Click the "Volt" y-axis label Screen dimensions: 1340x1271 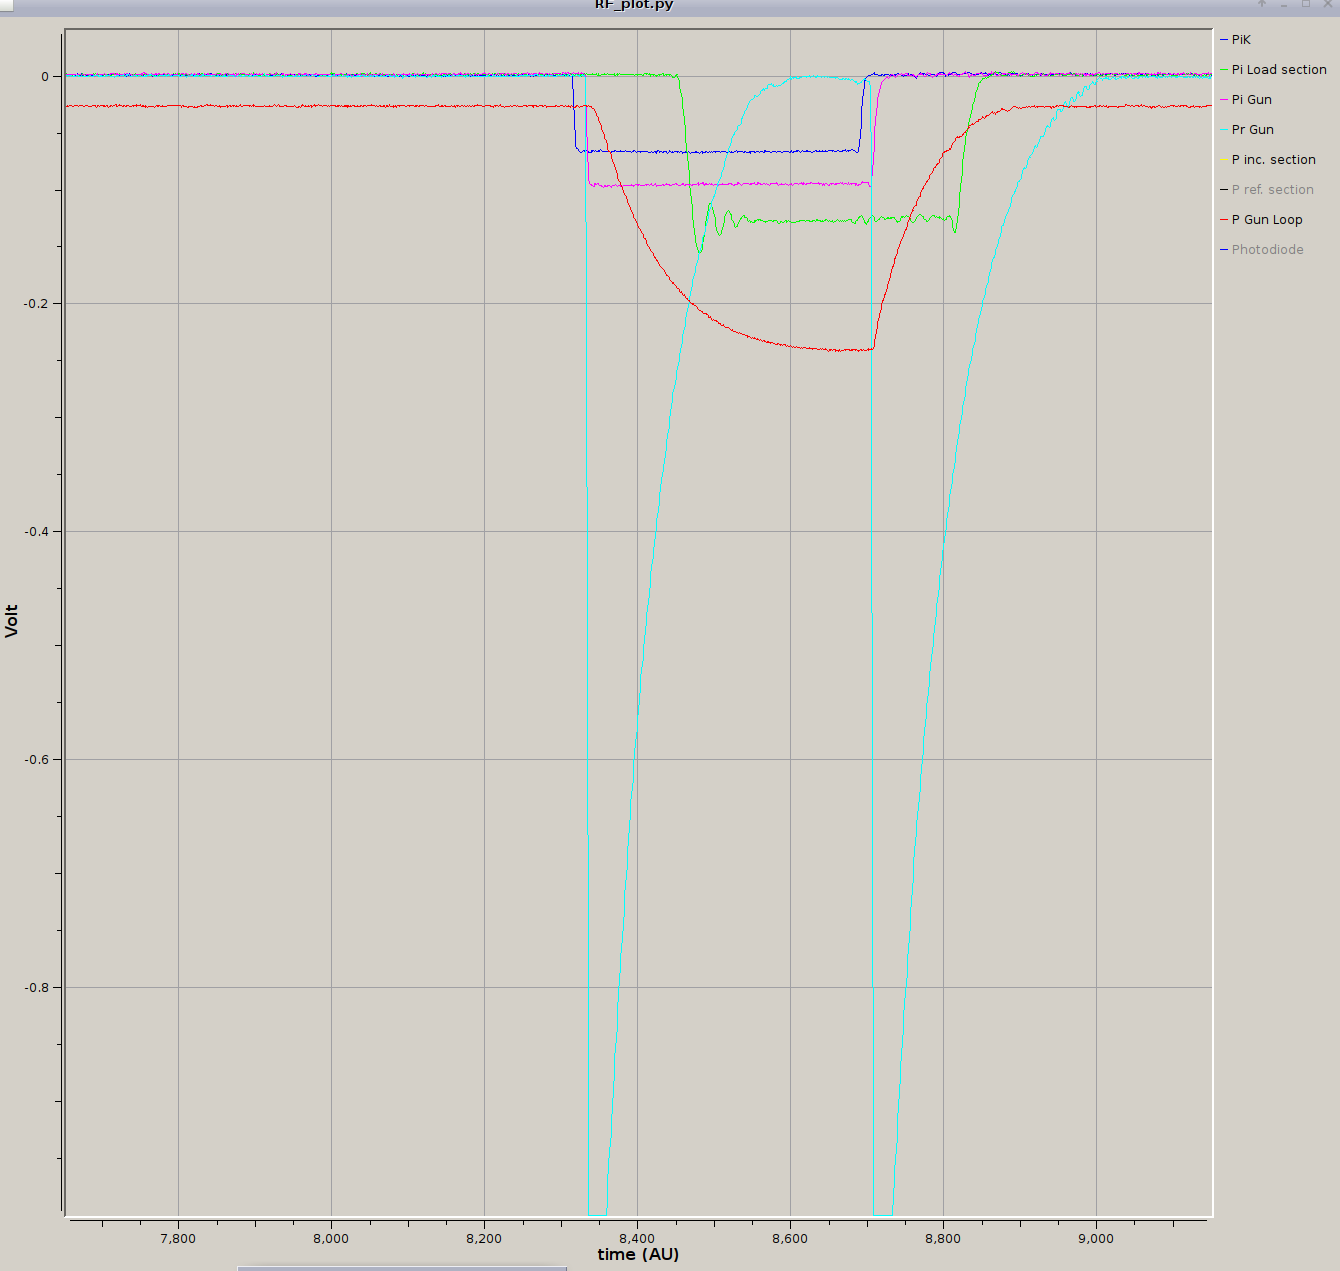pos(12,620)
